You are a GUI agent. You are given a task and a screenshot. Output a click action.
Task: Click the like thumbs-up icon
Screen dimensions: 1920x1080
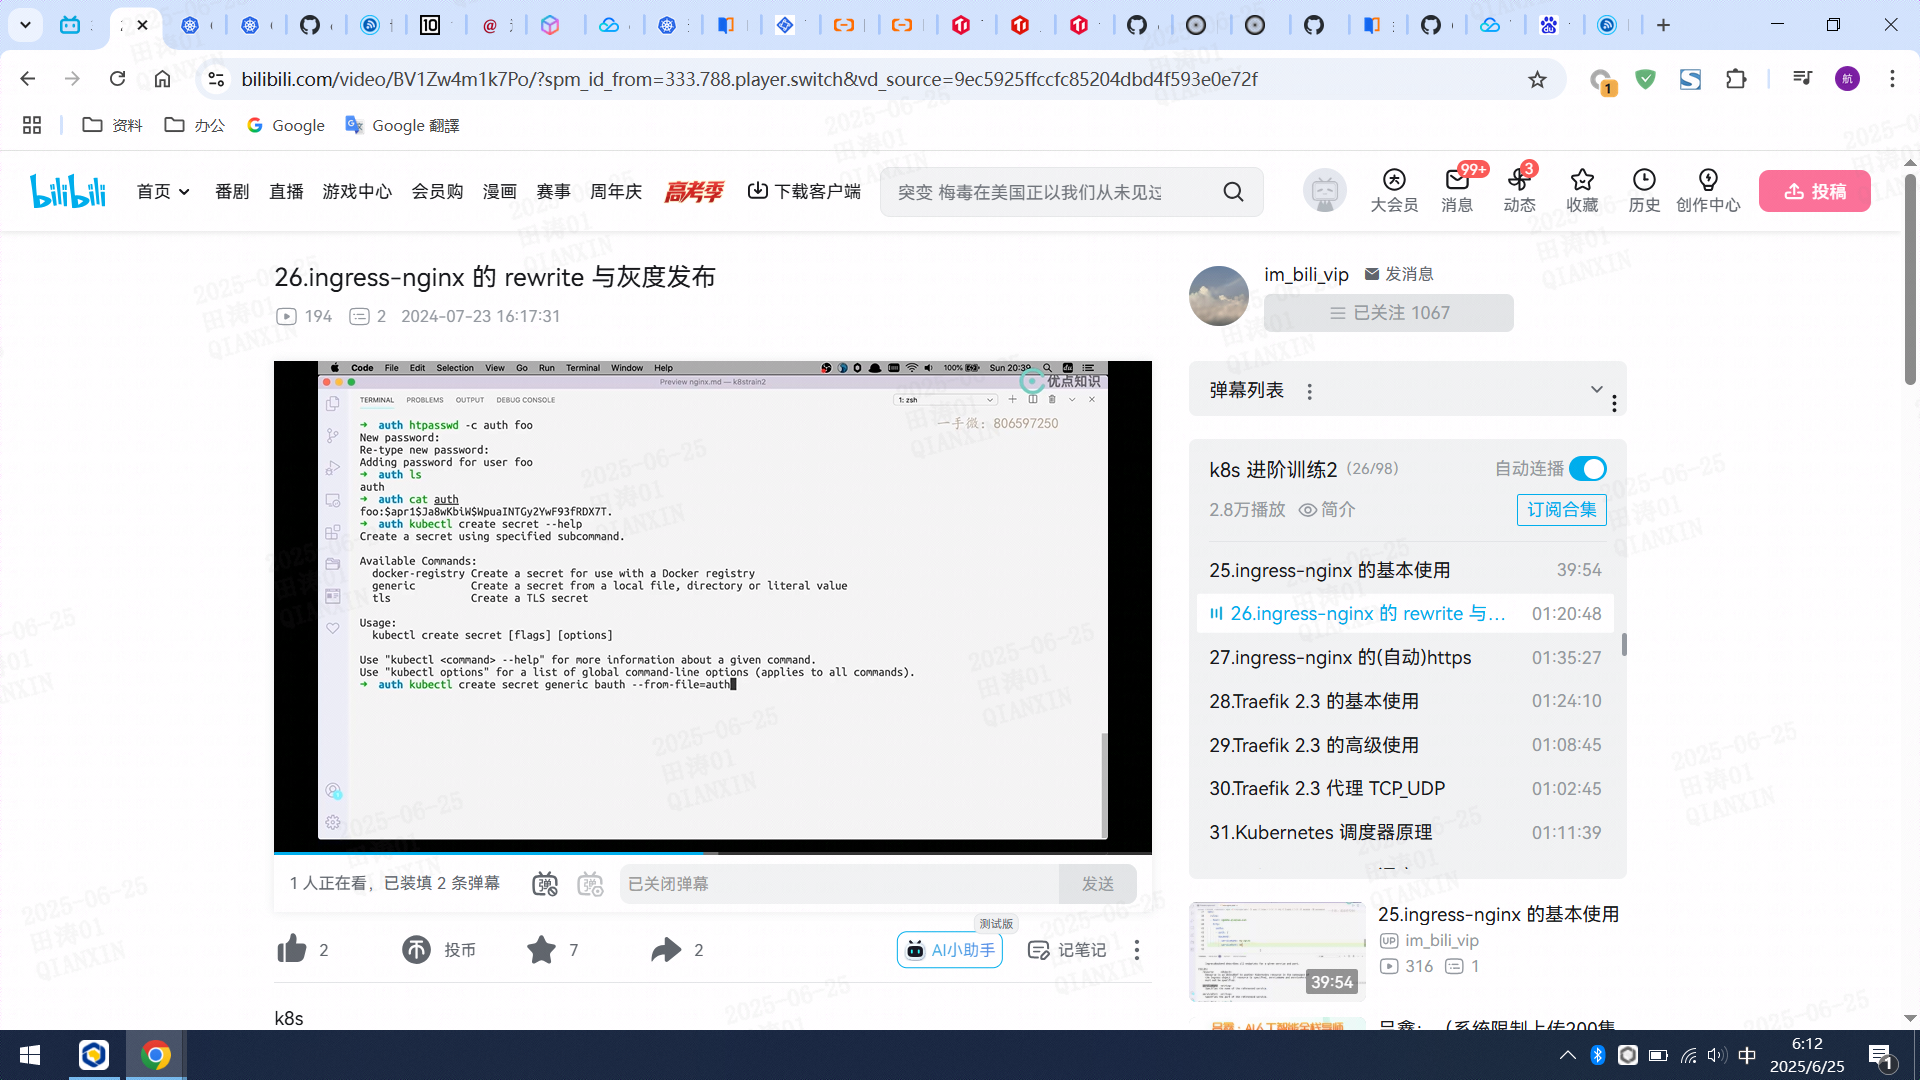292,949
